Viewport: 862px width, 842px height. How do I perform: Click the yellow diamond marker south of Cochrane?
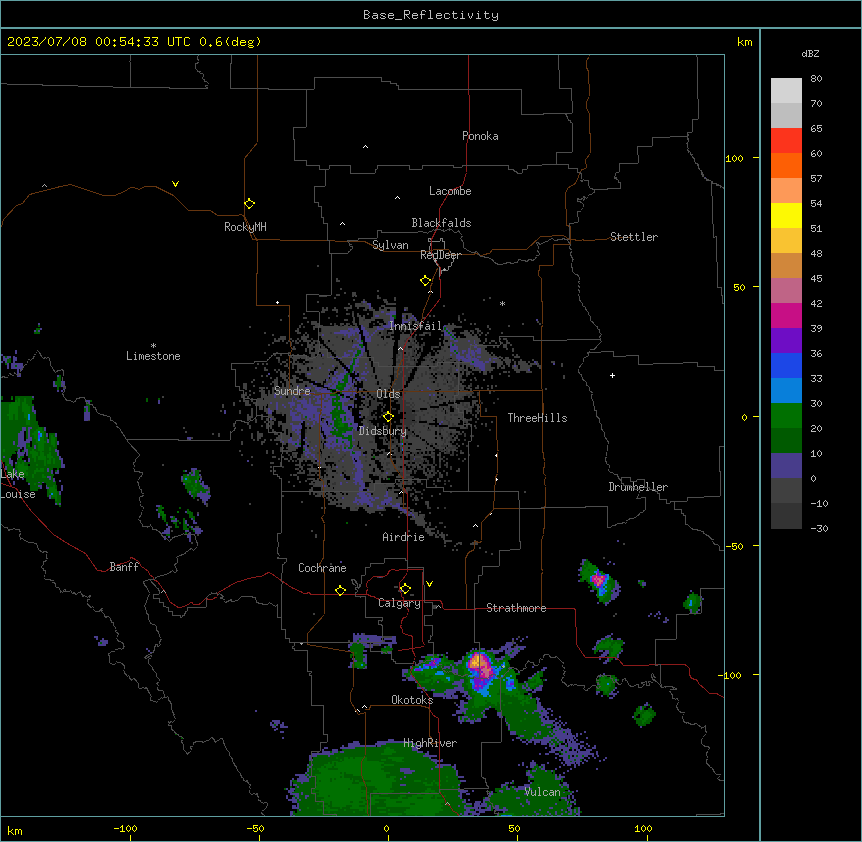pyautogui.click(x=340, y=590)
